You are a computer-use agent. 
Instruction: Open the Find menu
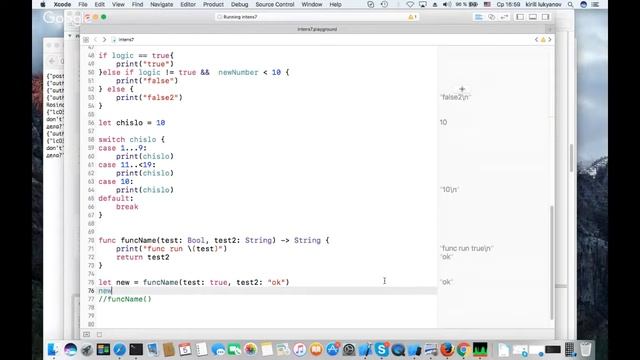coord(137,4)
